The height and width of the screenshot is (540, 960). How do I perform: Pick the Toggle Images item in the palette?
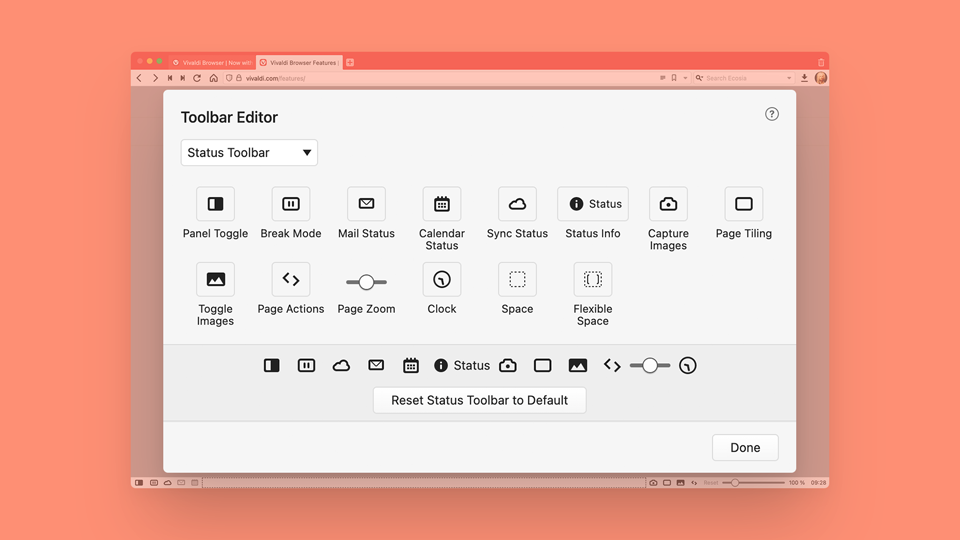coord(215,279)
